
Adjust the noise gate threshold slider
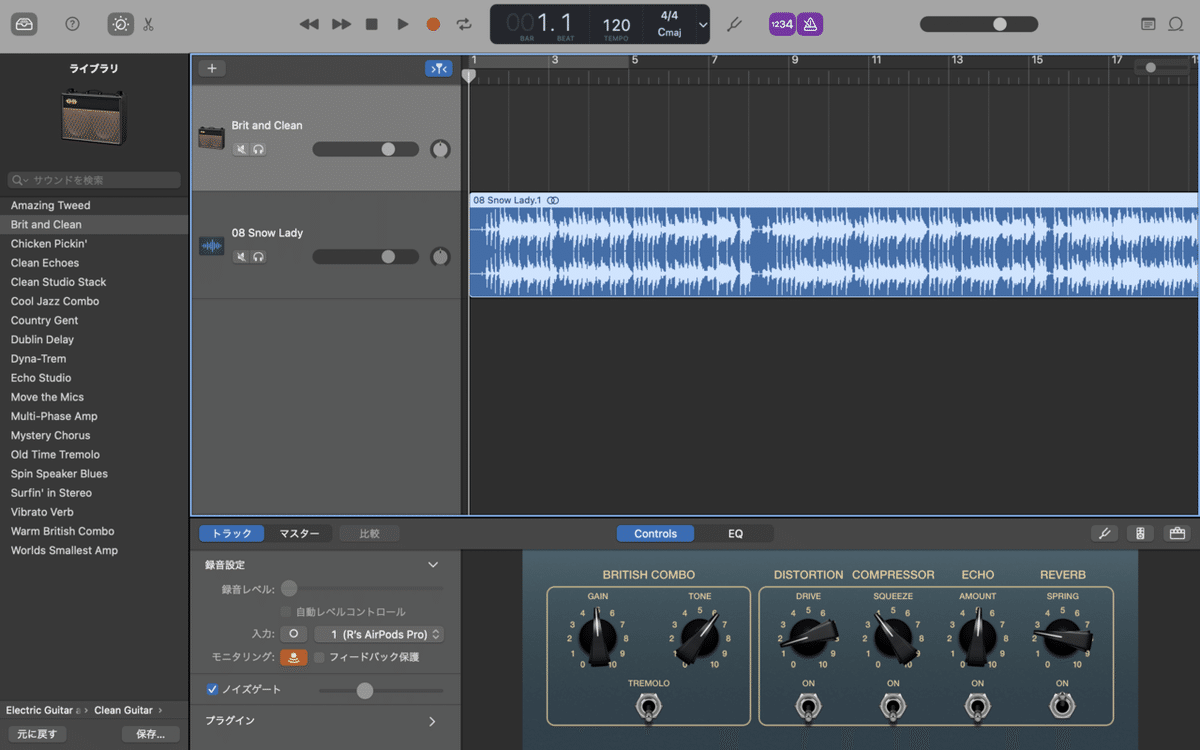pos(381,690)
